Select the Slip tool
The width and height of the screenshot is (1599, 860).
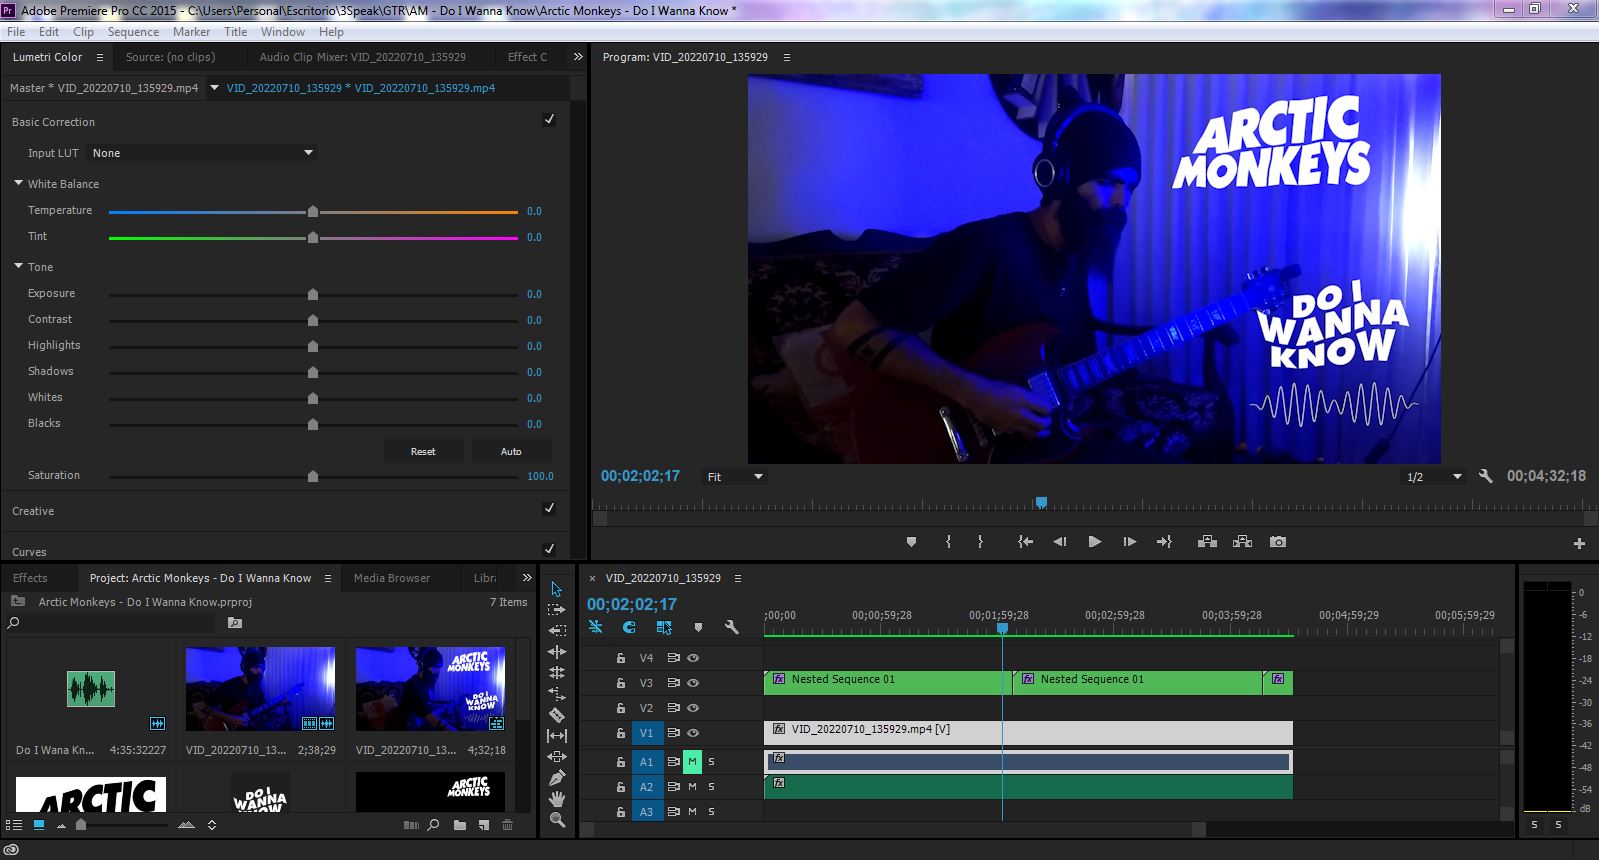[x=557, y=736]
